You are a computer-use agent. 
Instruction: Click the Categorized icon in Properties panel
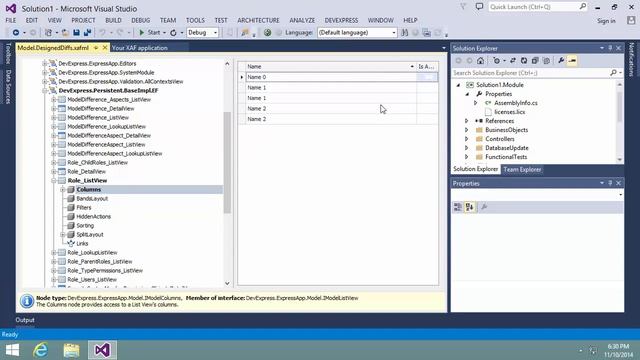(458, 207)
